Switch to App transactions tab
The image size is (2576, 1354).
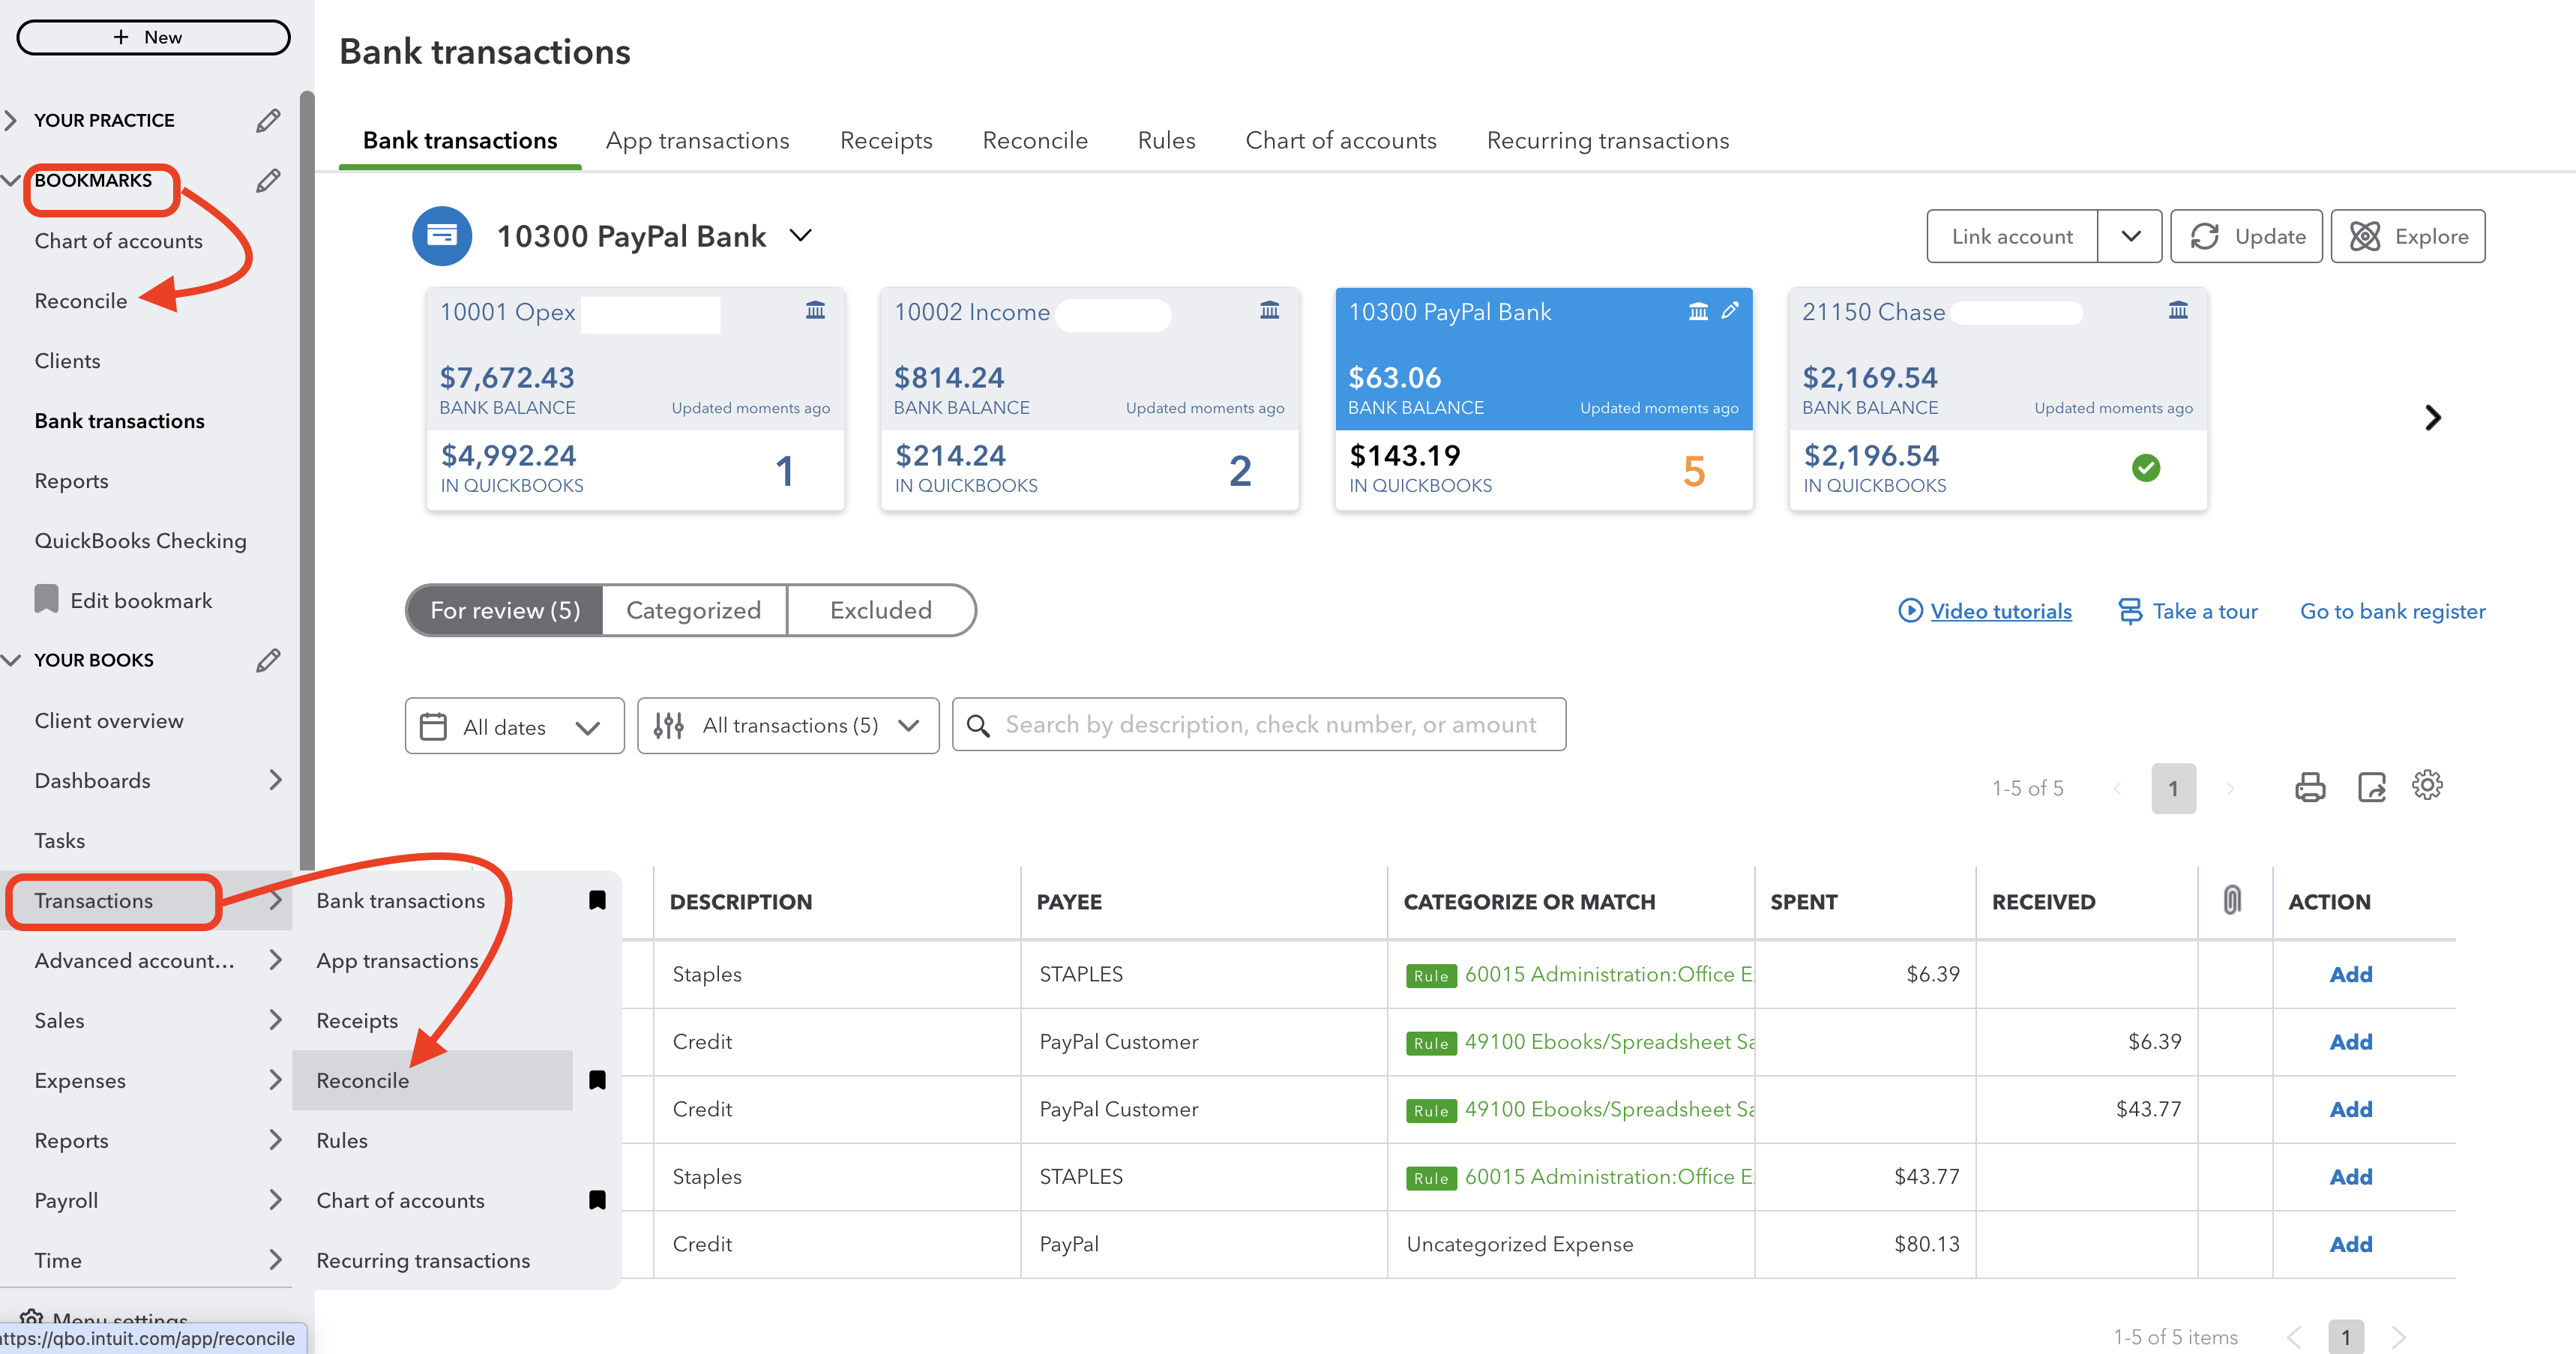(x=697, y=141)
